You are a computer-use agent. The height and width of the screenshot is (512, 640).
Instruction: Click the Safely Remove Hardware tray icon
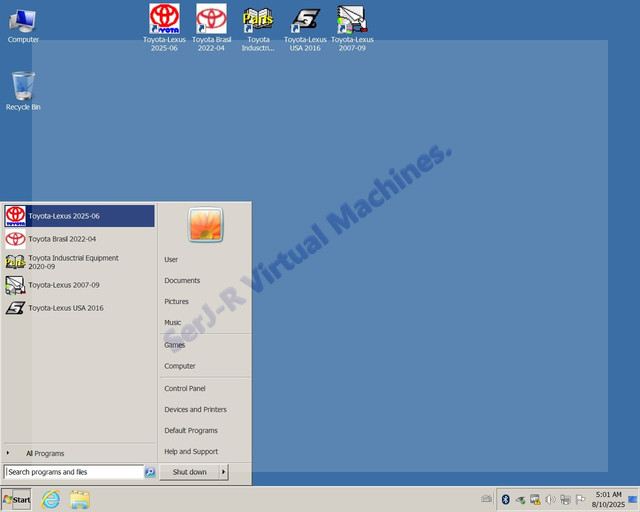pos(520,499)
